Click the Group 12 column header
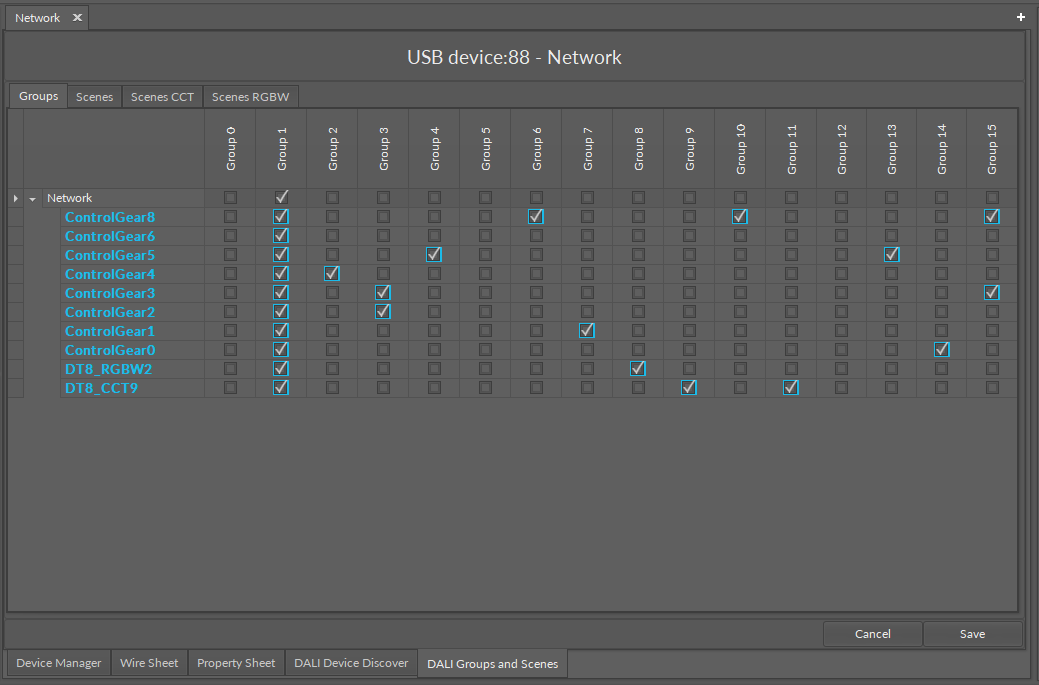The image size is (1039, 685). pyautogui.click(x=842, y=149)
